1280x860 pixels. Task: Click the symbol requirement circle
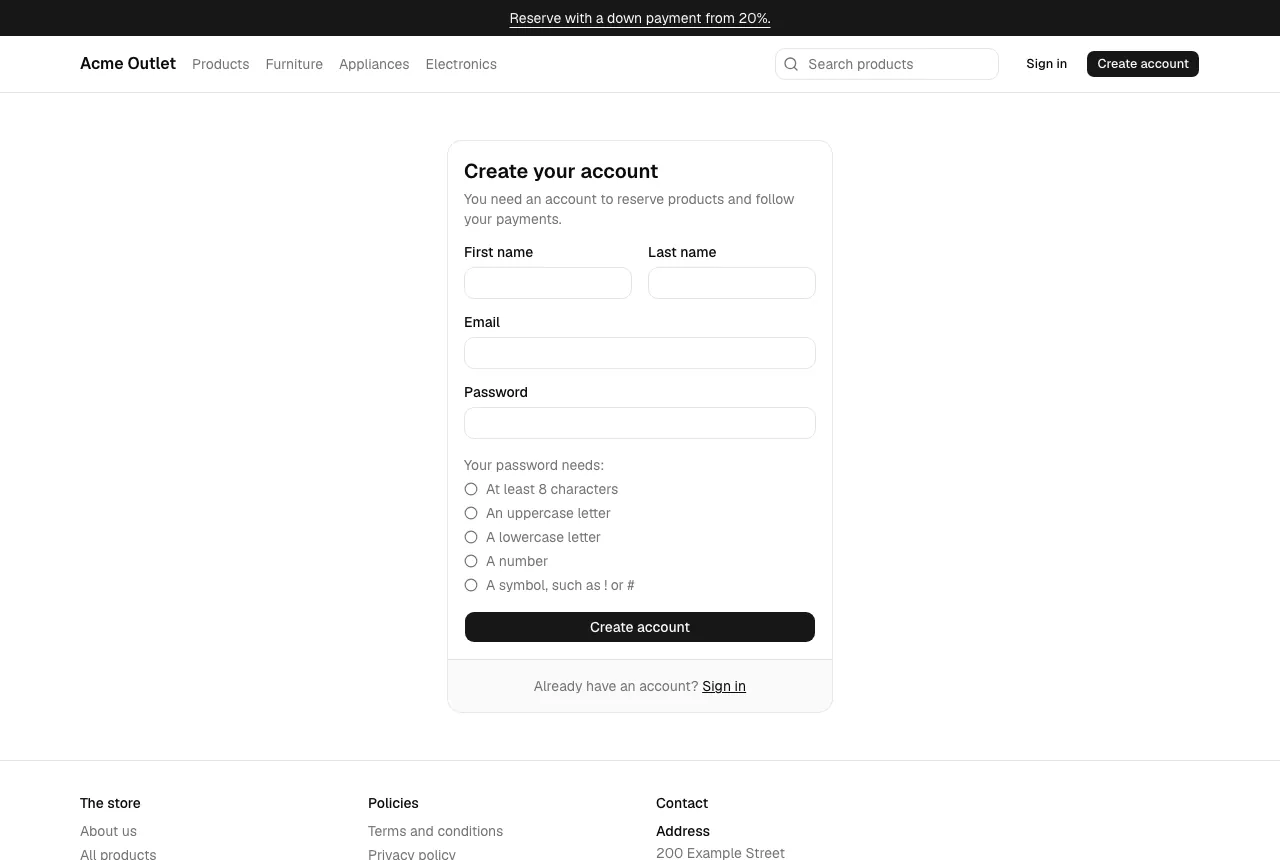(x=471, y=585)
